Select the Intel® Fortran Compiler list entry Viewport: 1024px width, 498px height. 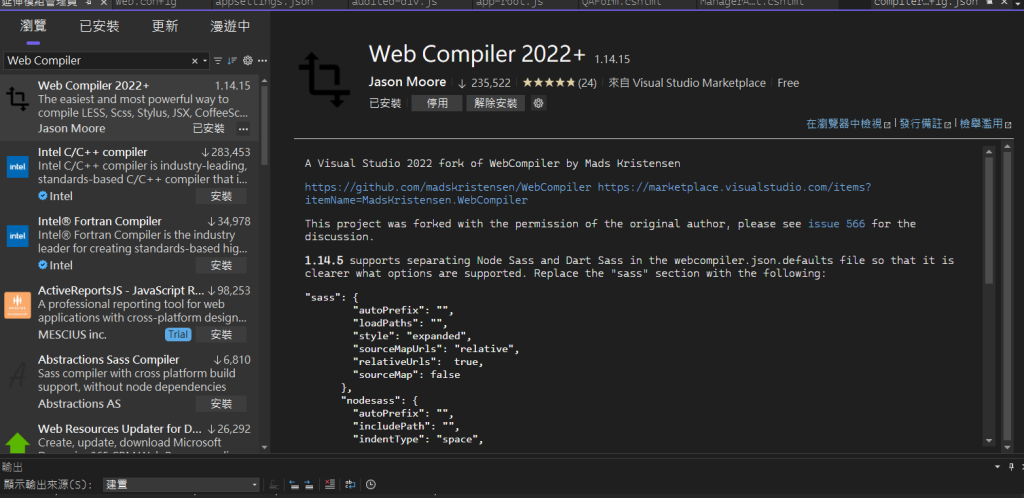point(129,244)
